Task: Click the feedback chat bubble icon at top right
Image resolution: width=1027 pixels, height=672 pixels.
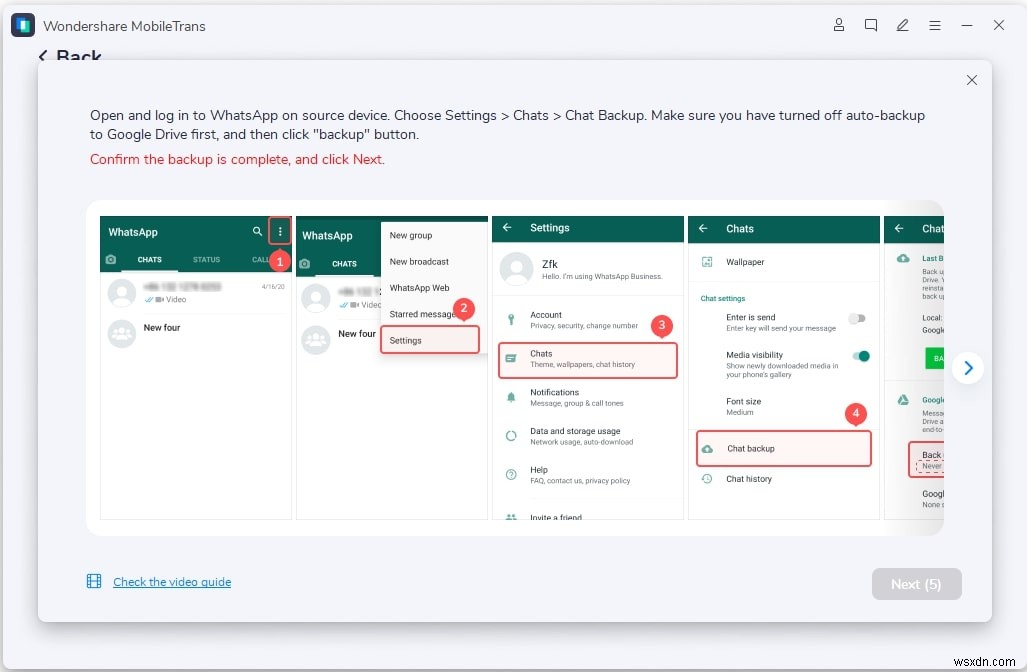Action: 871,25
